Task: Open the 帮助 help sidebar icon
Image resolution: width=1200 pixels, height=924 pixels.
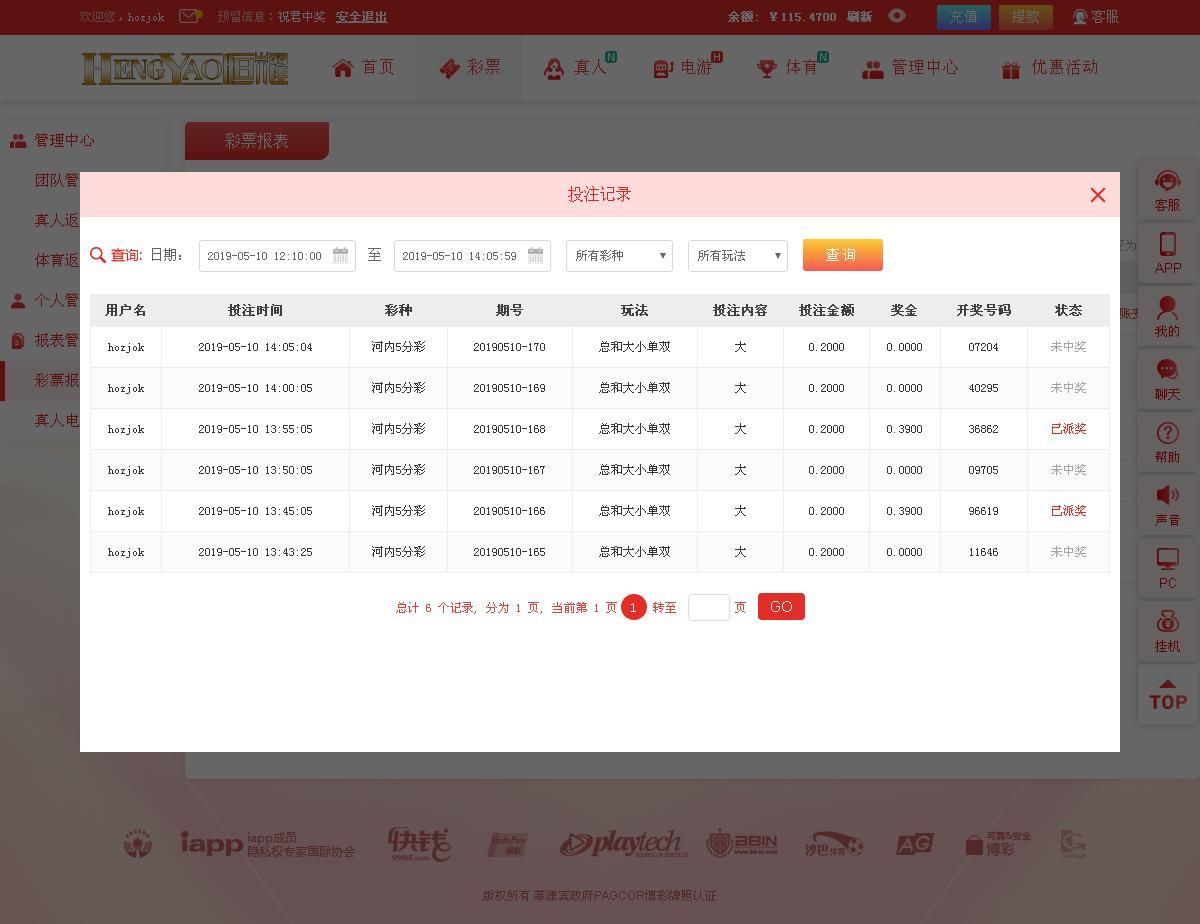Action: click(1167, 442)
